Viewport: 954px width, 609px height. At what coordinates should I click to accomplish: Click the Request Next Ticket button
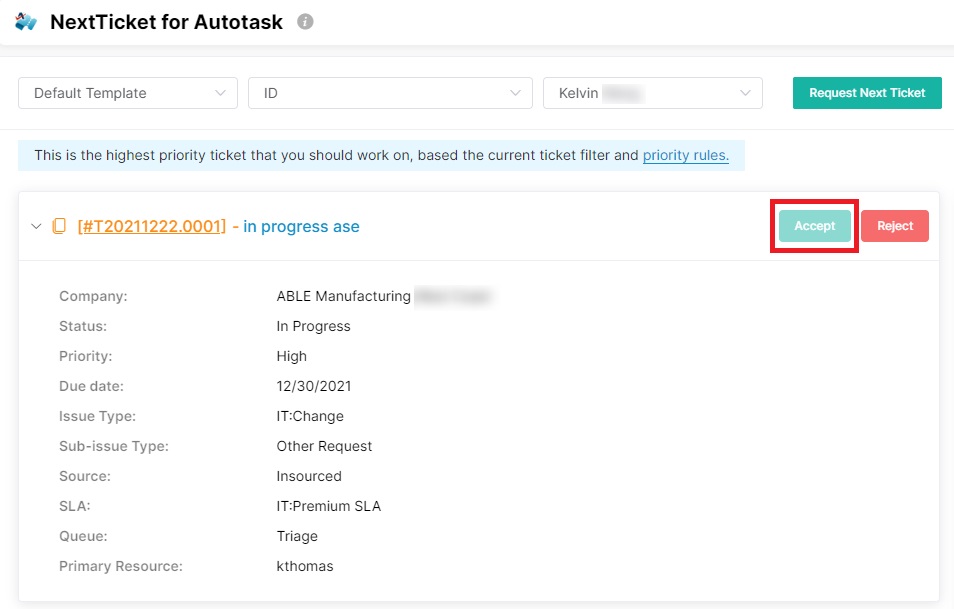(867, 93)
